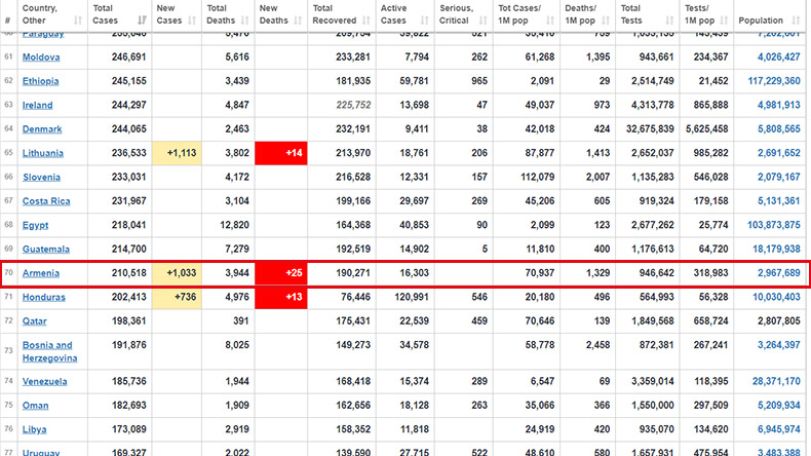Sort by Total Recovered column icon

pyautogui.click(x=367, y=21)
